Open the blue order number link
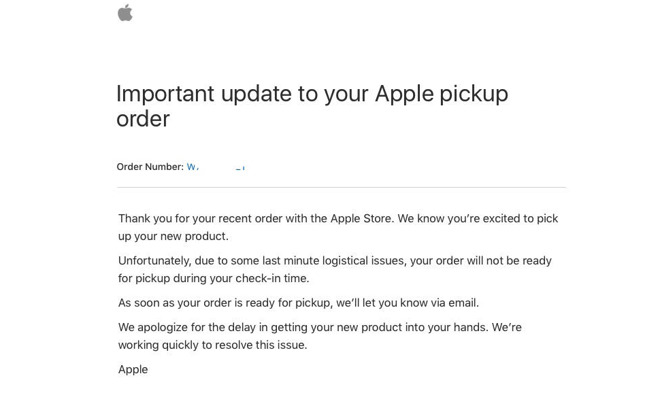 216,167
